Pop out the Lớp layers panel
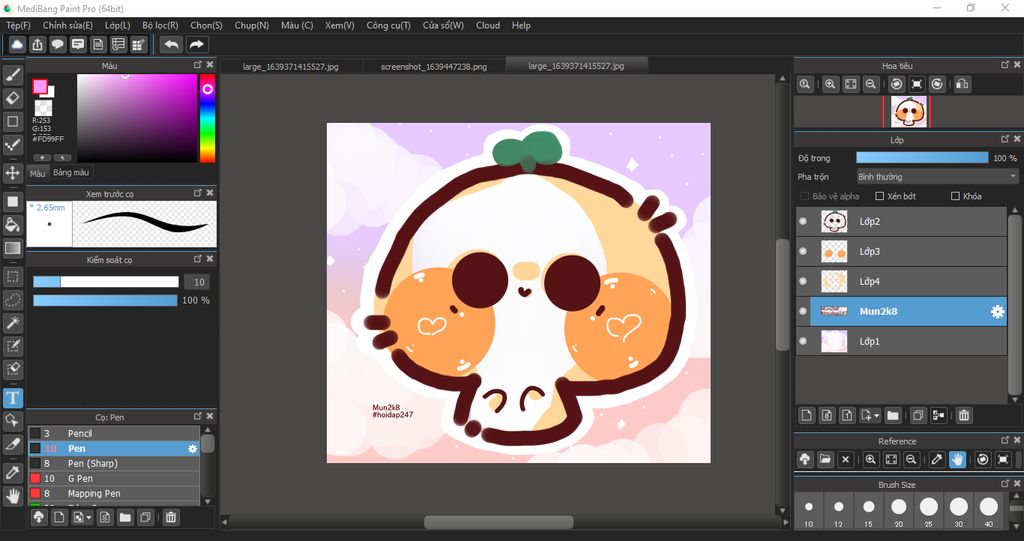The height and width of the screenshot is (541, 1024). click(x=1005, y=139)
